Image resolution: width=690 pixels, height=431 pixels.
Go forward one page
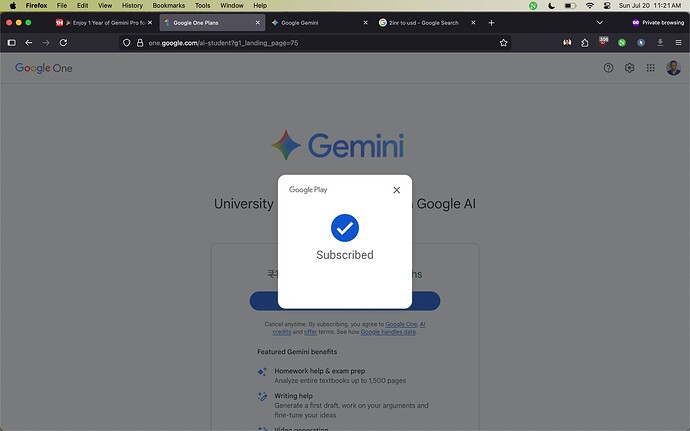point(46,43)
